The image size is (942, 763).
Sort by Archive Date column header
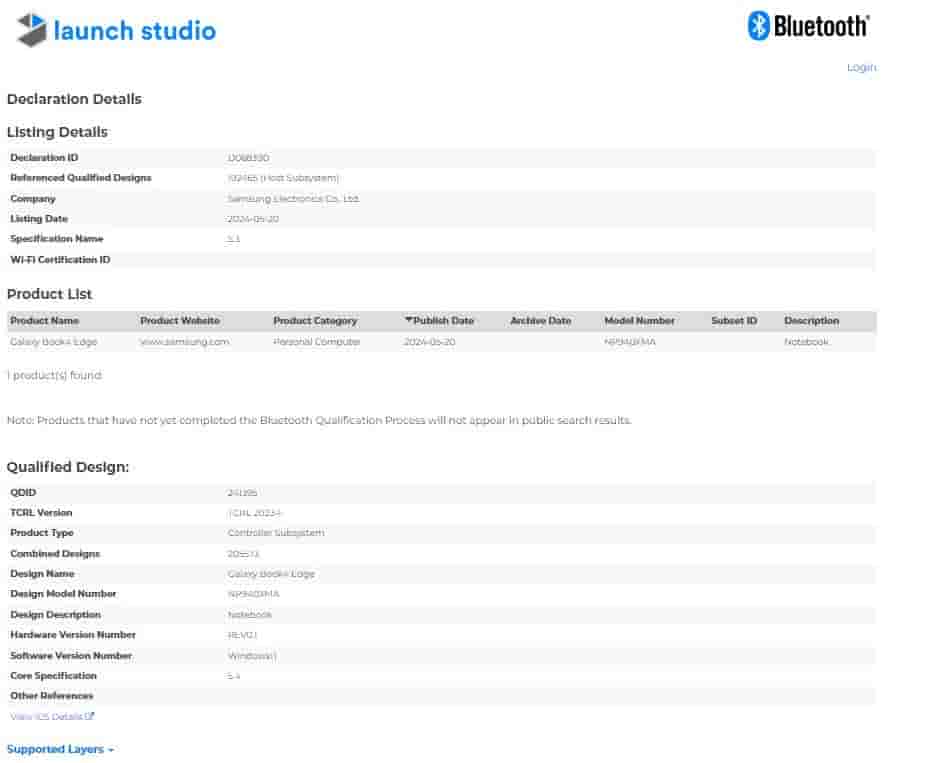(x=540, y=321)
